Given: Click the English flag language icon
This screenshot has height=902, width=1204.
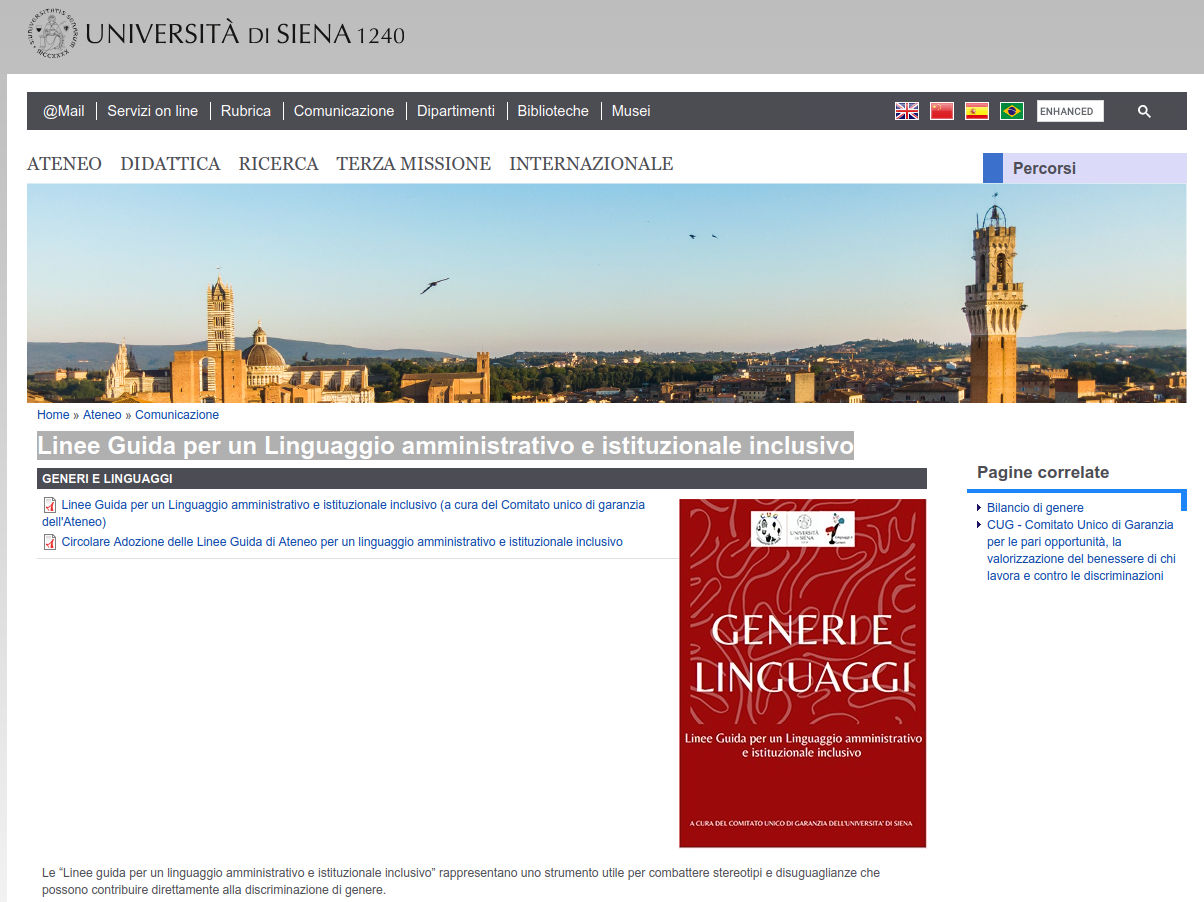Looking at the screenshot, I should point(906,111).
